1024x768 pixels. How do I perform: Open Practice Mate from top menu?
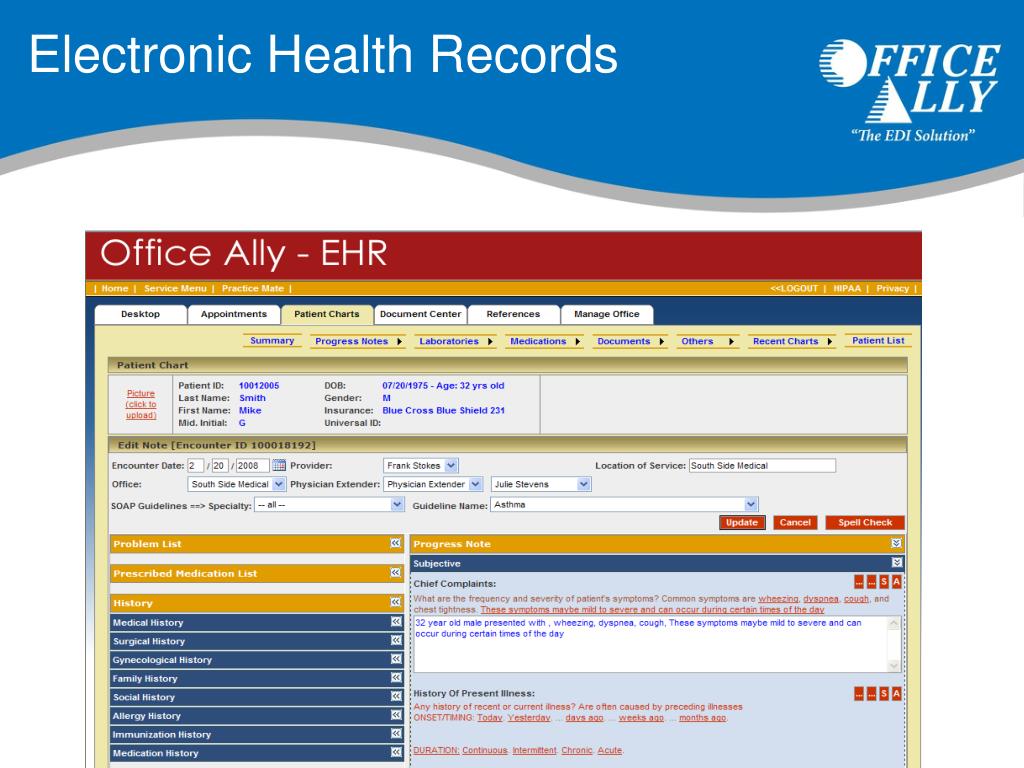[x=253, y=288]
